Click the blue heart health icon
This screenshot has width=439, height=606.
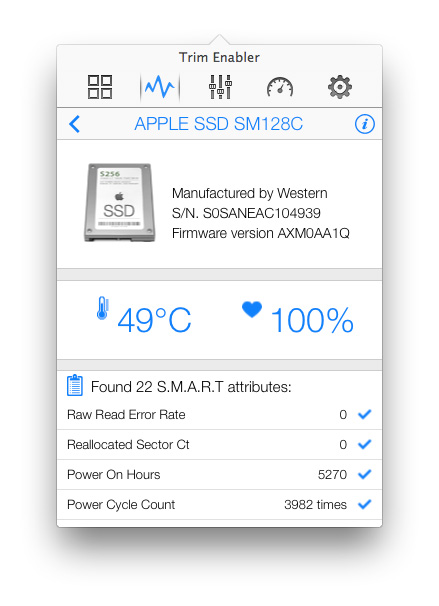(252, 309)
